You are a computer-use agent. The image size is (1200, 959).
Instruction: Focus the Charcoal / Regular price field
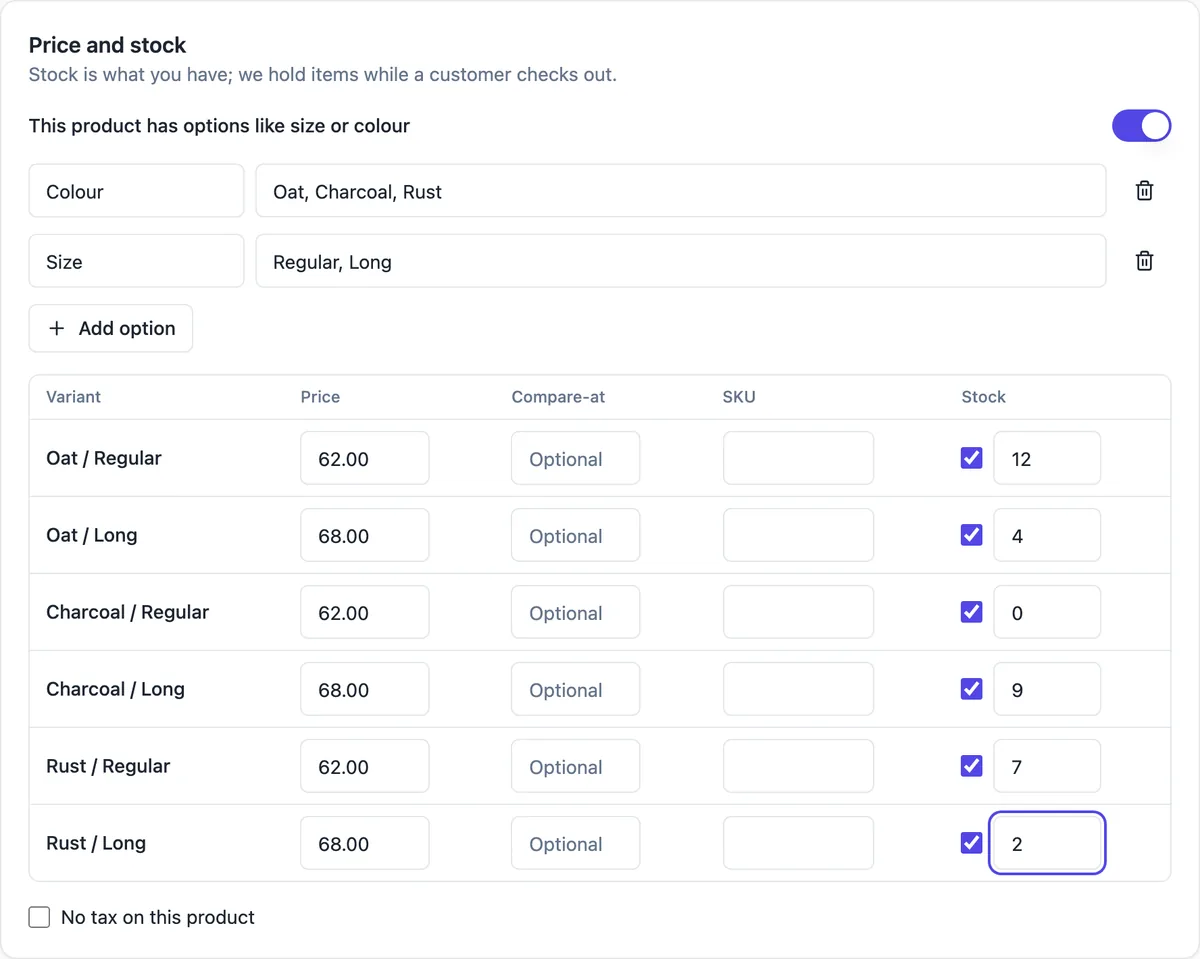click(x=365, y=612)
